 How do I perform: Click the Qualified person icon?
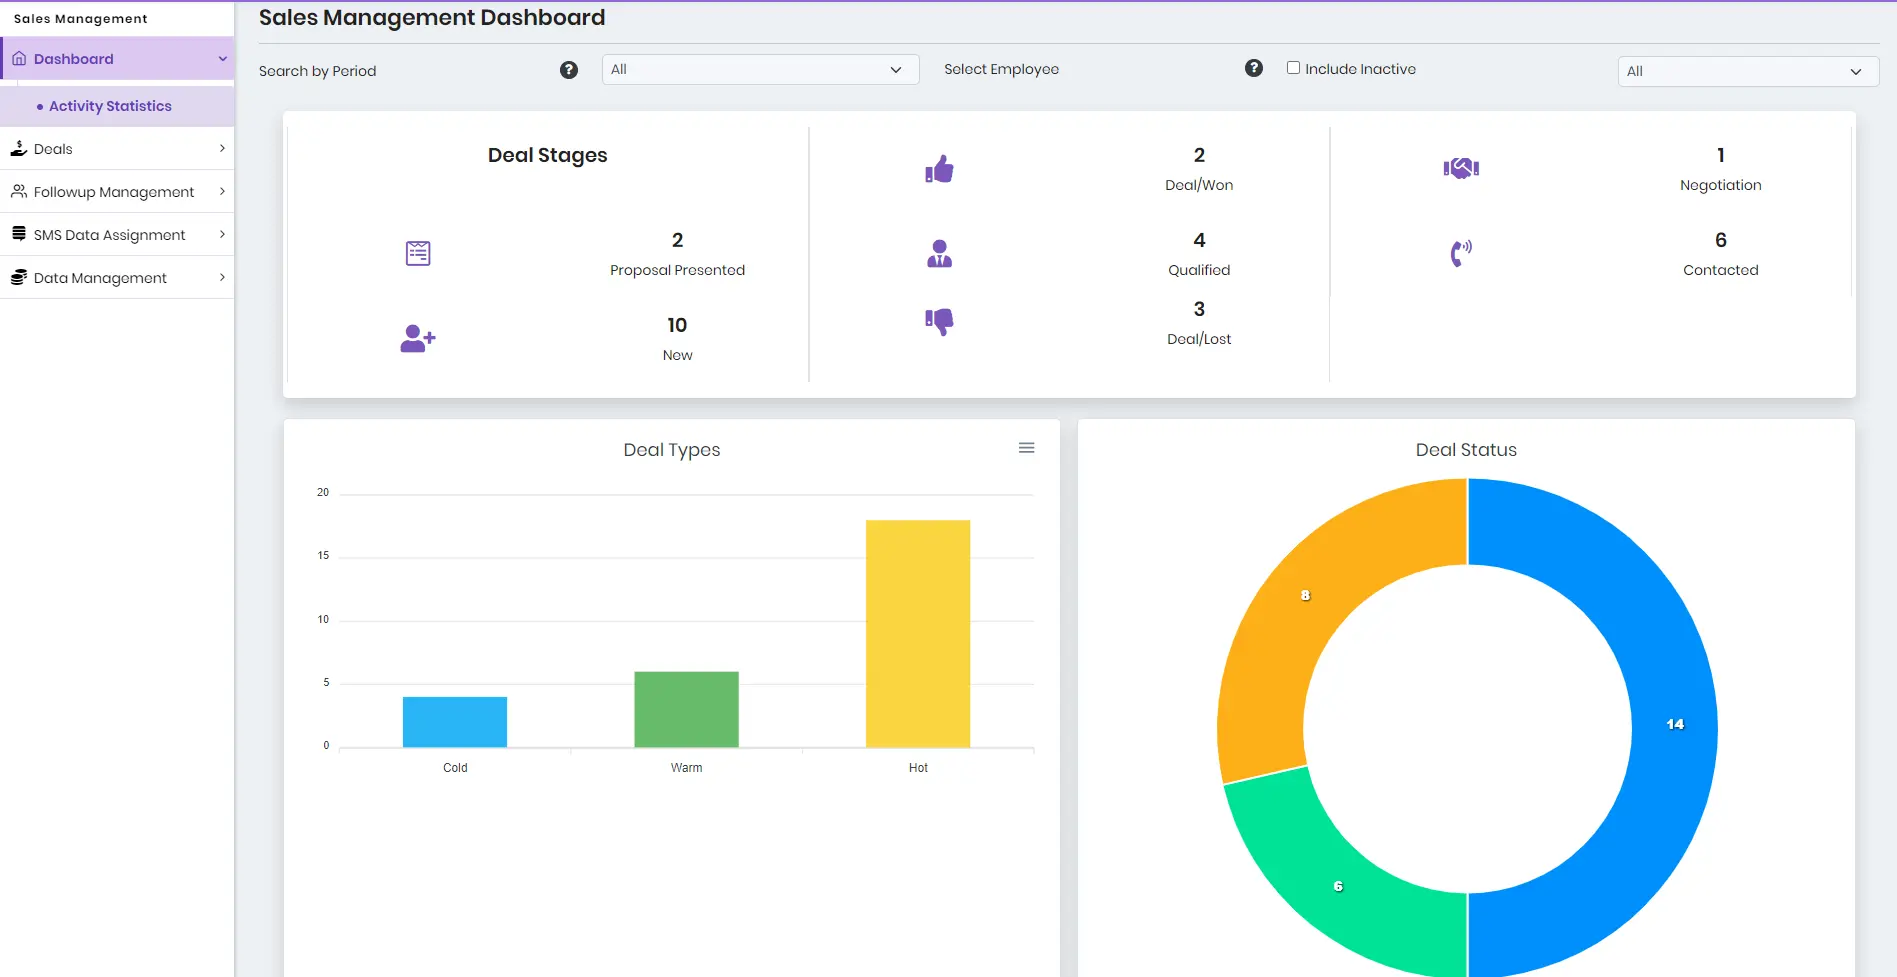[x=939, y=254]
